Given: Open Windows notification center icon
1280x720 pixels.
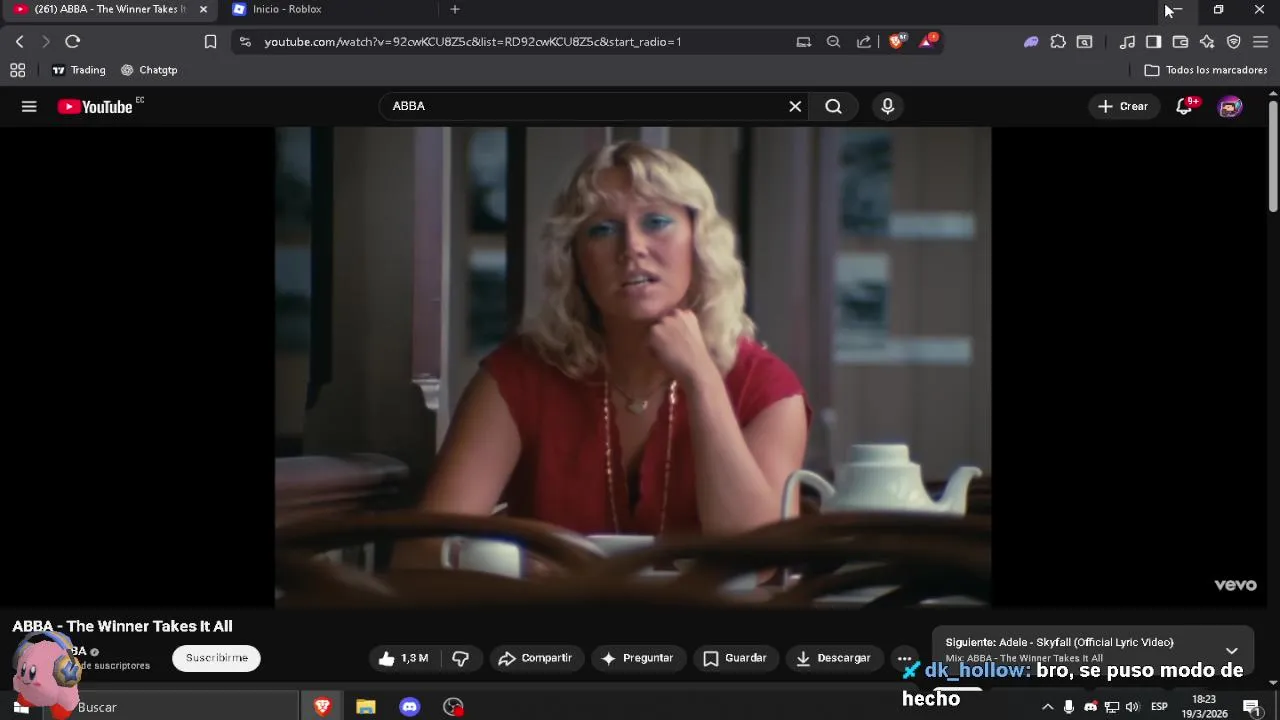Looking at the screenshot, I should coord(1252,707).
